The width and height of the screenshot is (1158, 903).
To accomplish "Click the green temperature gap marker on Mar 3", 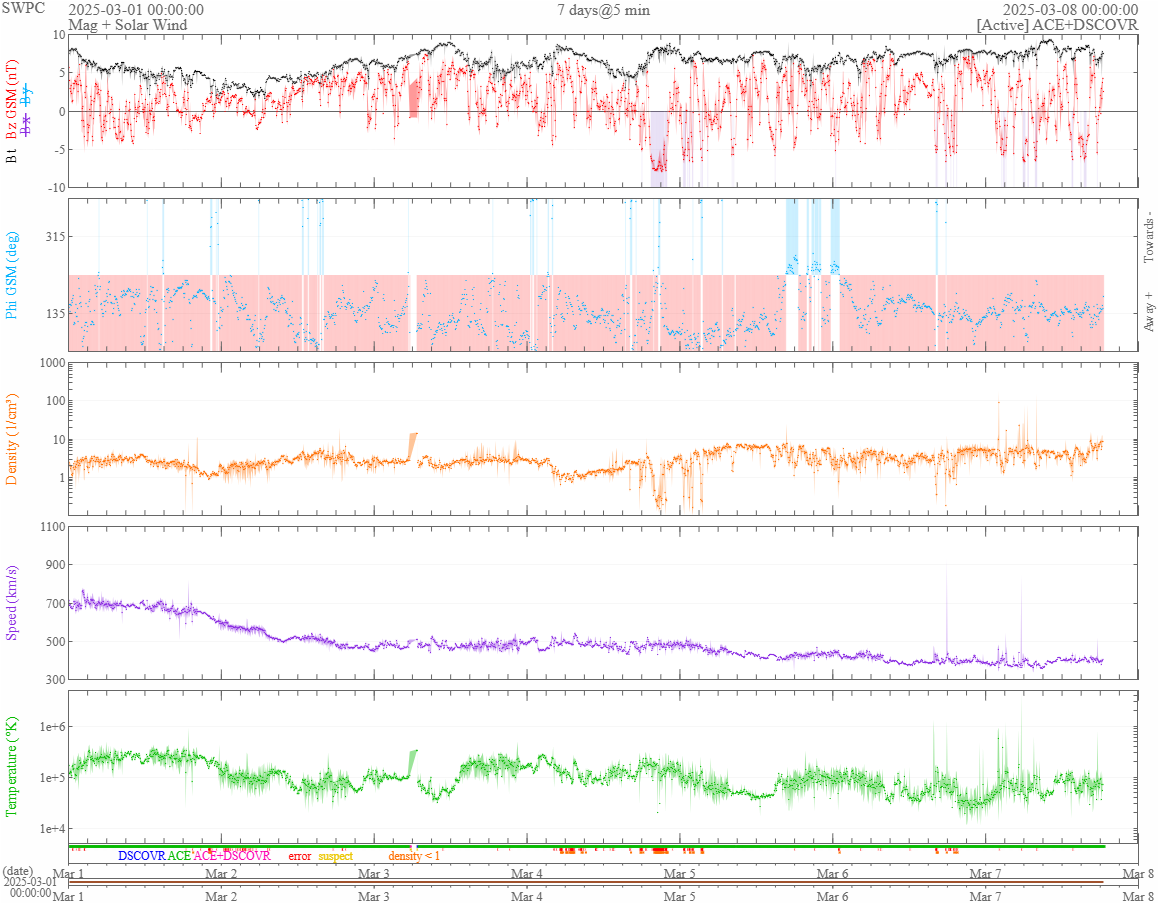I will [x=413, y=763].
